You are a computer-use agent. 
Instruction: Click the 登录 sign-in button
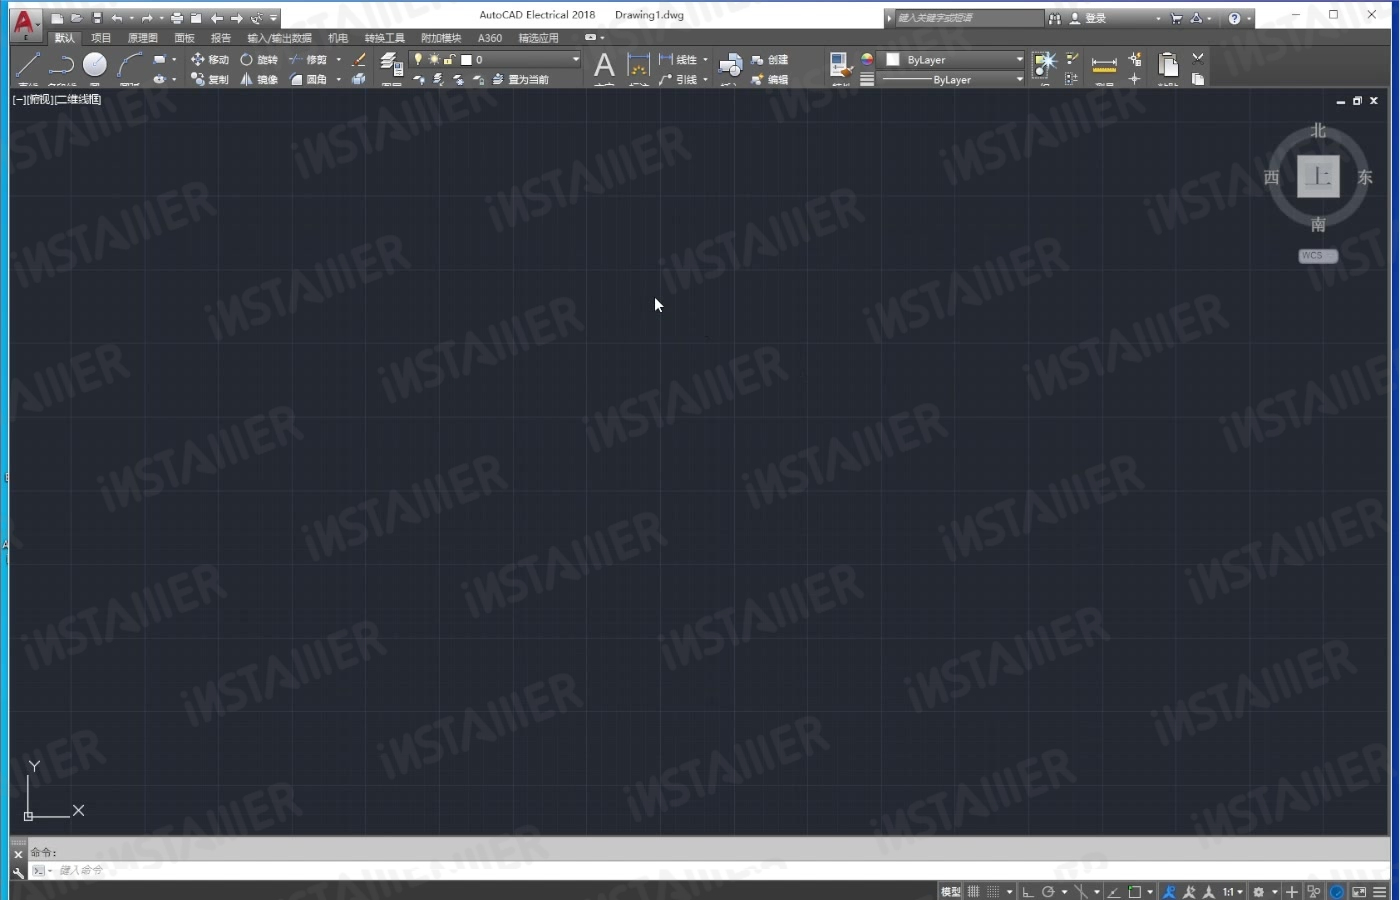(x=1089, y=18)
